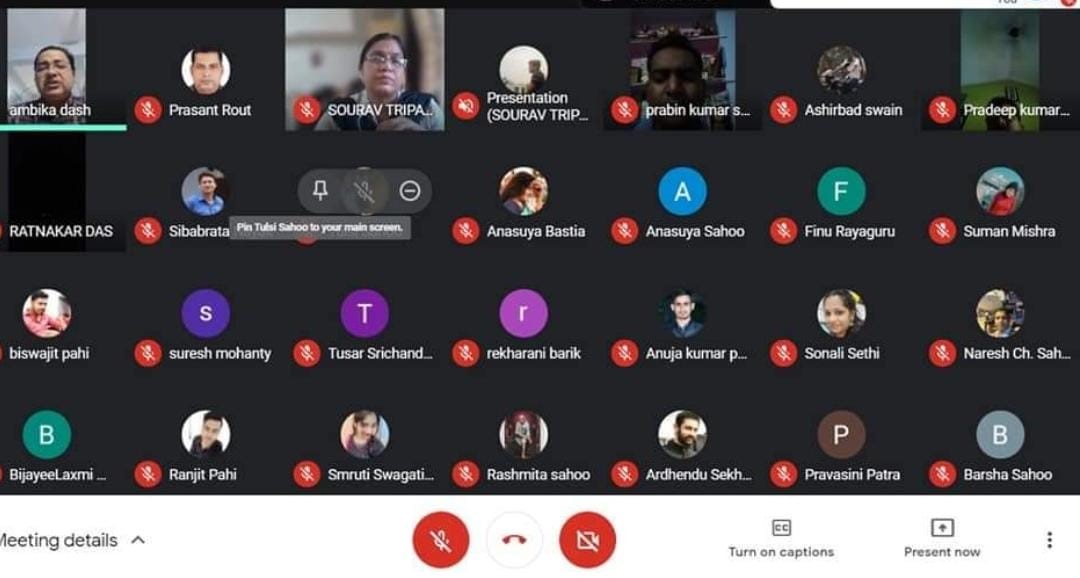Pin Tulsi Sahoo using the pin icon
The height and width of the screenshot is (578, 1080).
click(320, 191)
